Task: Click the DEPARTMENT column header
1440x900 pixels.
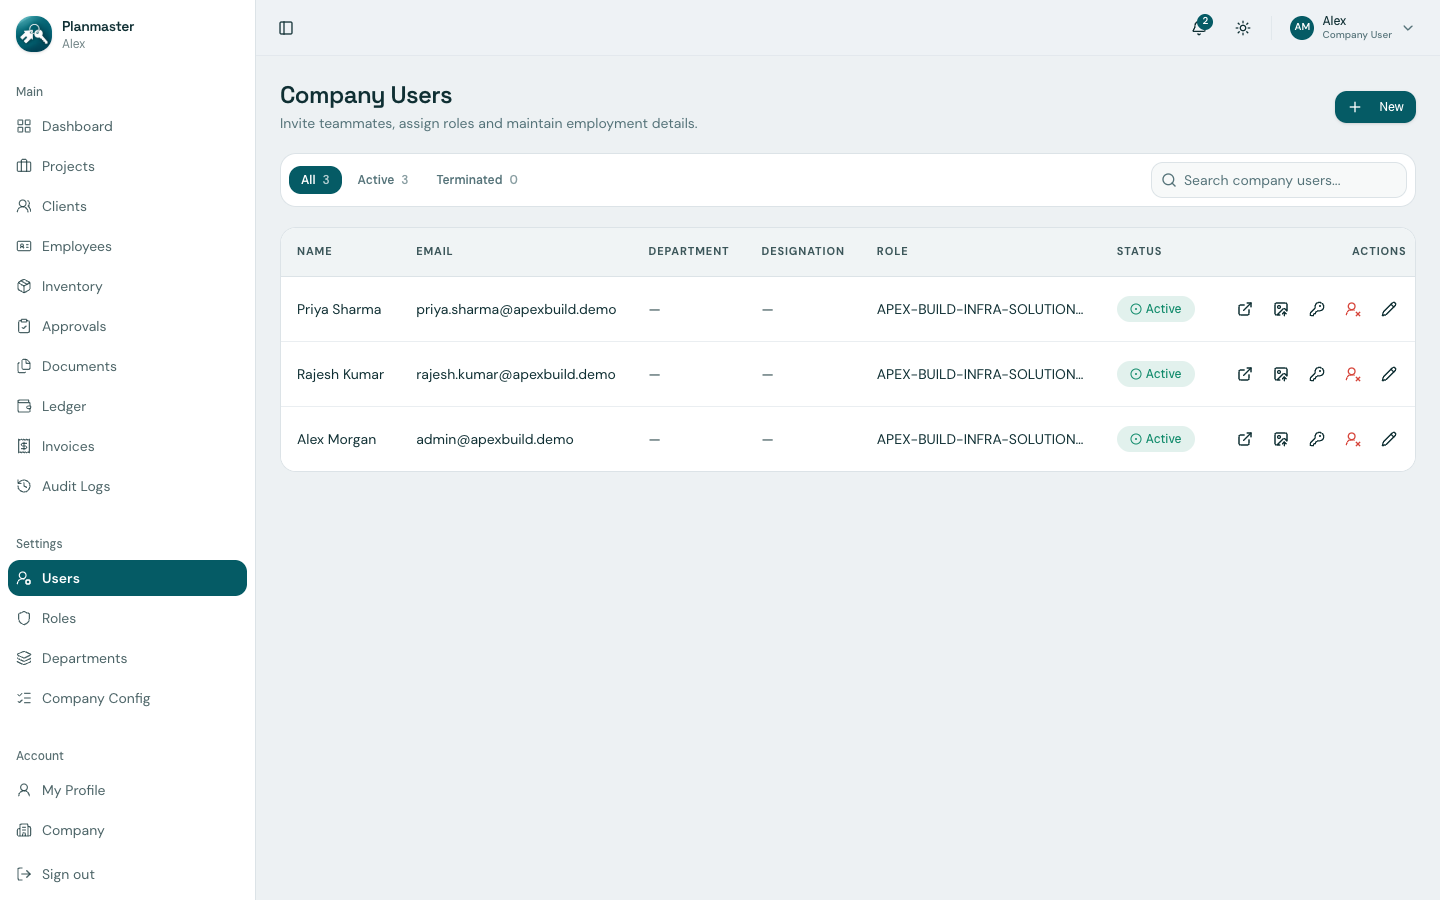Action: tap(688, 251)
